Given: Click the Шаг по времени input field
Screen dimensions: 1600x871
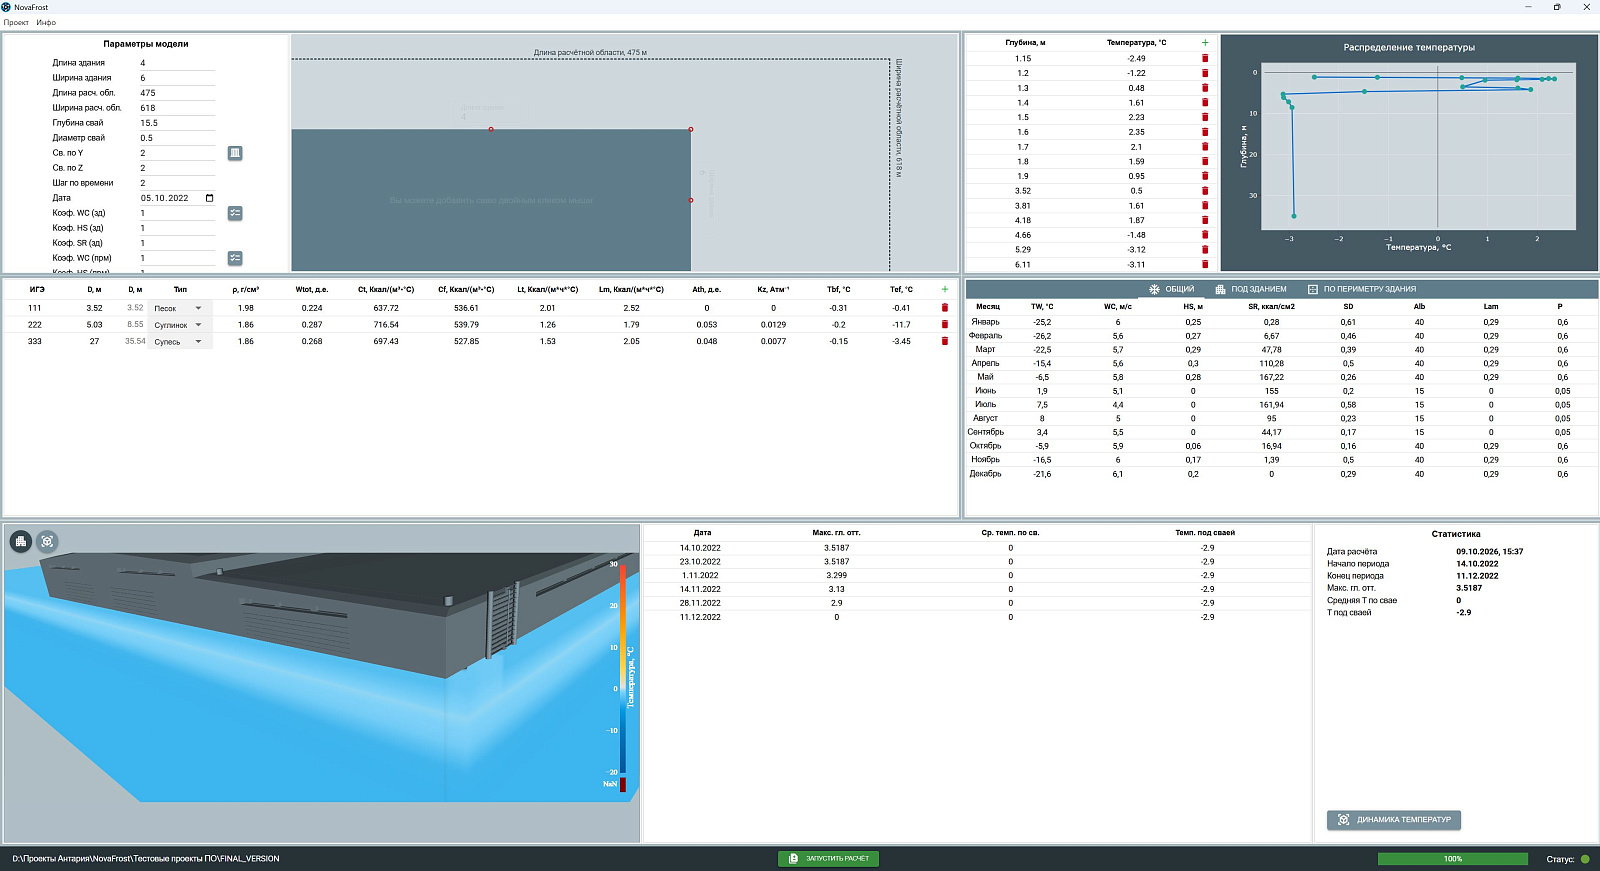Looking at the screenshot, I should coord(177,183).
